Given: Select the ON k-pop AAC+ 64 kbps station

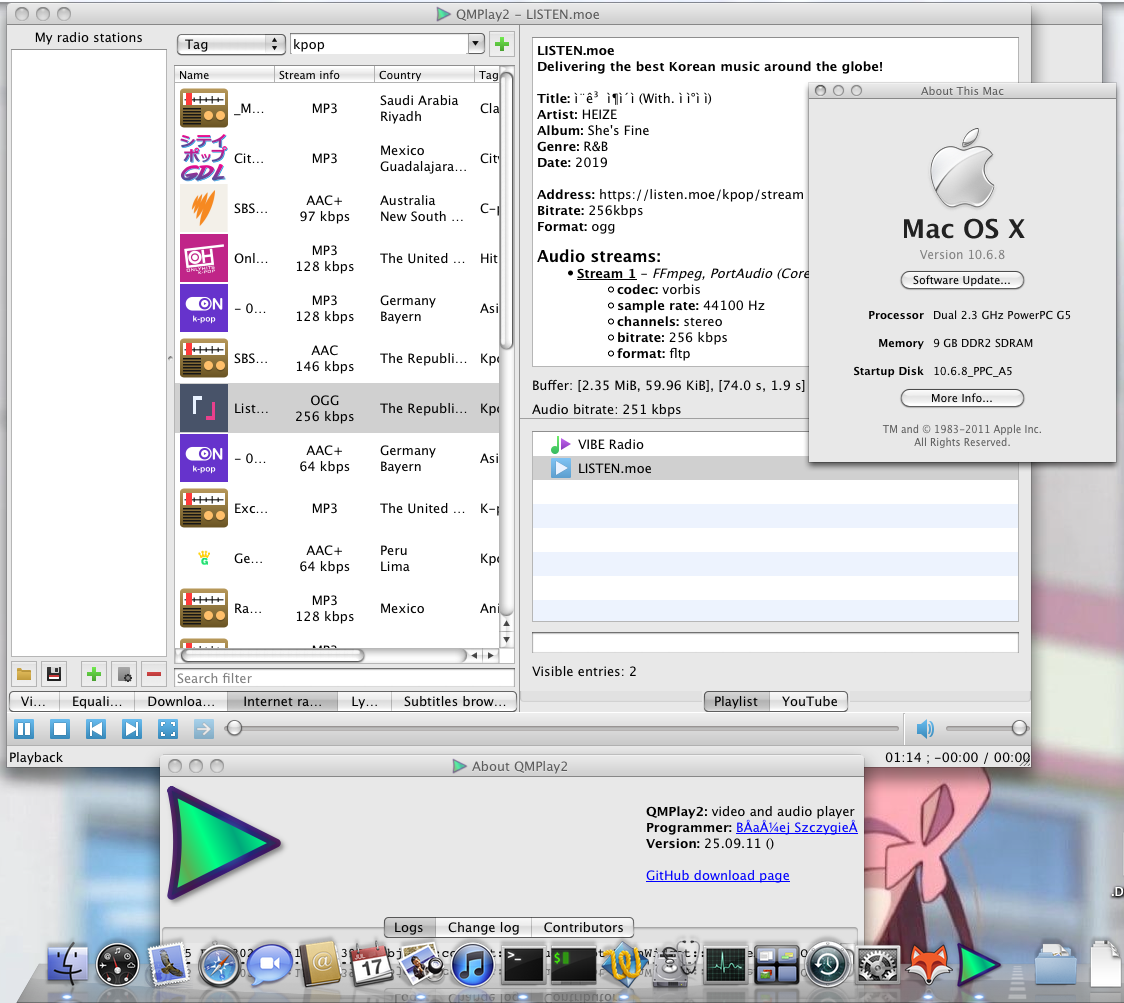Looking at the screenshot, I should (x=337, y=458).
